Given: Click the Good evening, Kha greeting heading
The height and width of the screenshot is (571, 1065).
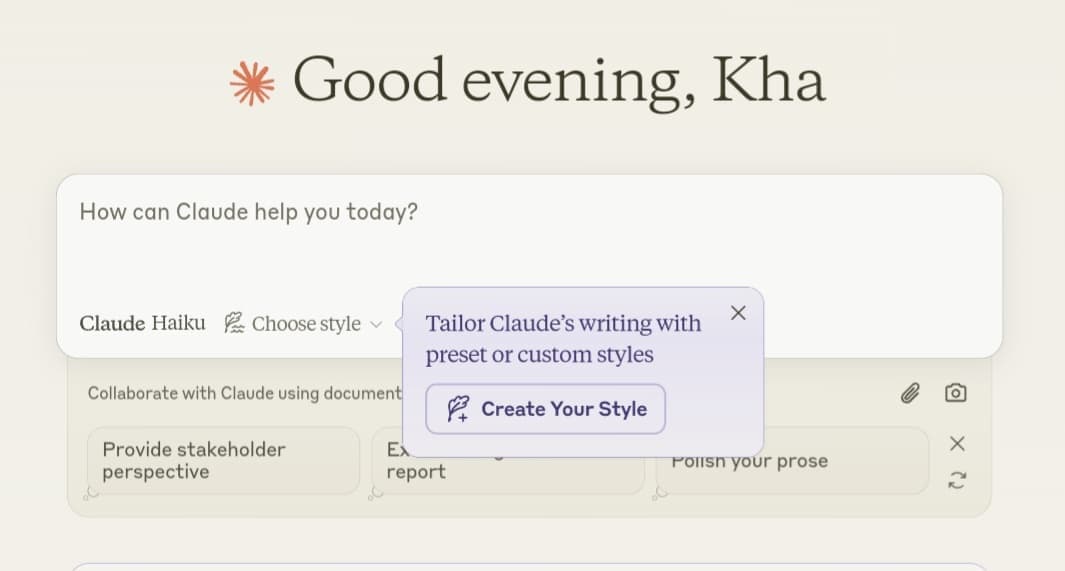Looking at the screenshot, I should pos(558,80).
